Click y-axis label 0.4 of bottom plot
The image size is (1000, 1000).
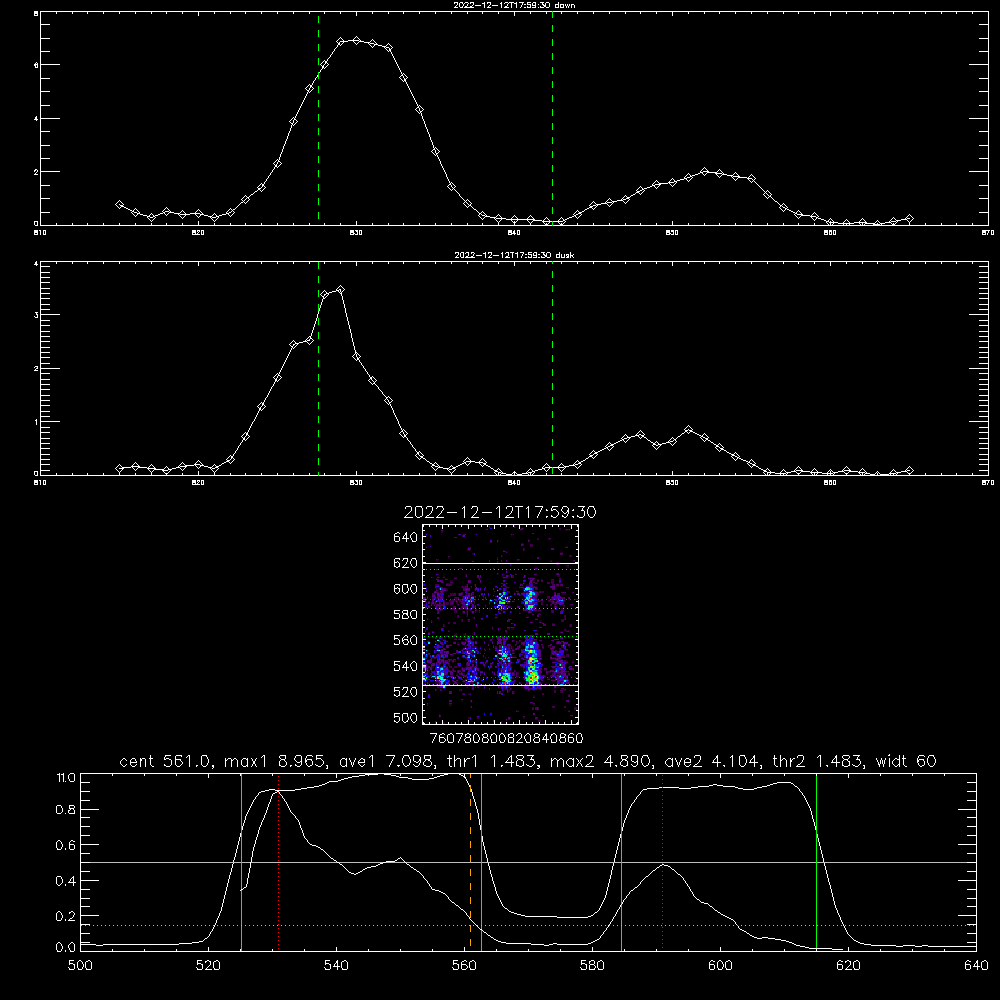66,881
